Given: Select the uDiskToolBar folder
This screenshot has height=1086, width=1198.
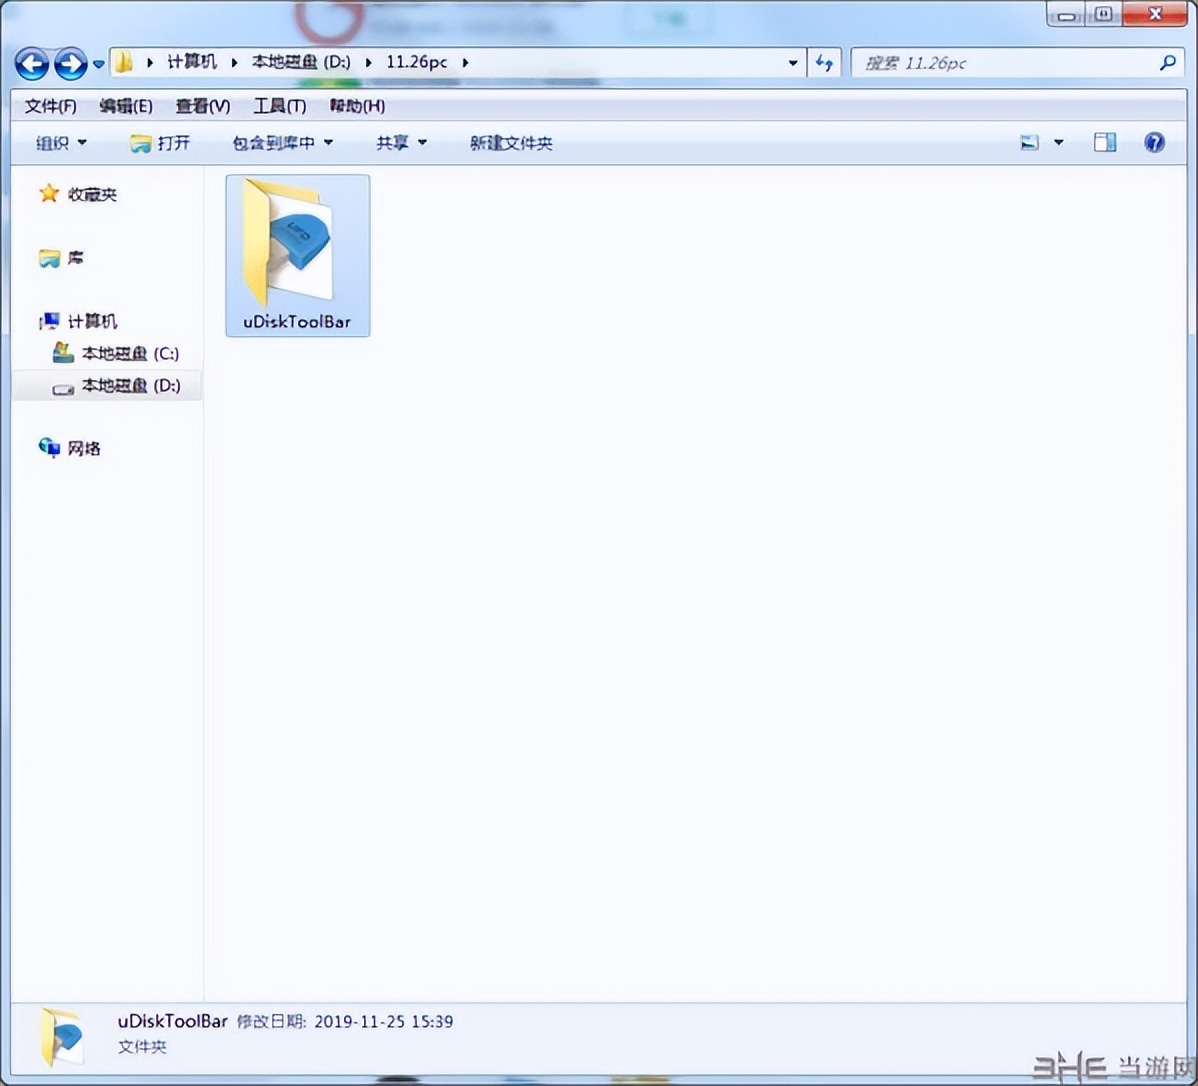Looking at the screenshot, I should (297, 255).
